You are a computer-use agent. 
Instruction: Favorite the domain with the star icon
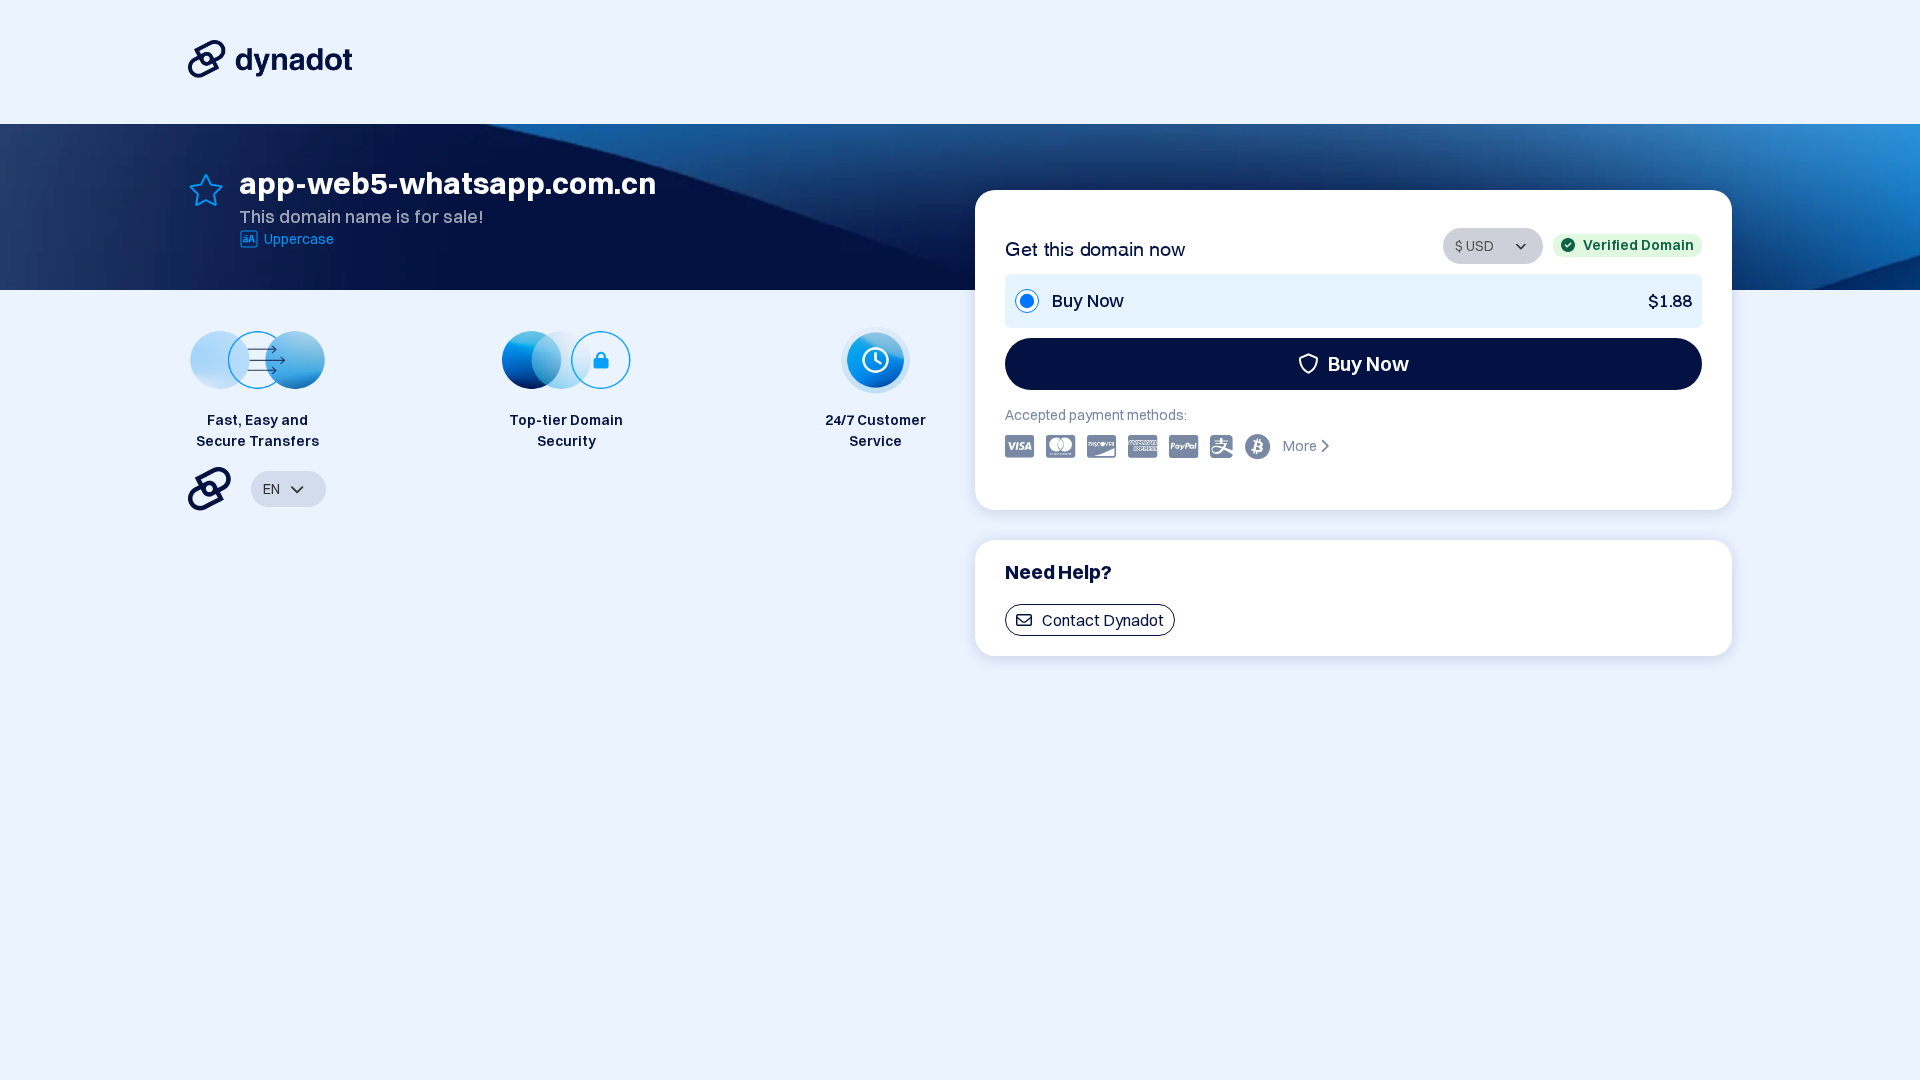click(x=206, y=190)
